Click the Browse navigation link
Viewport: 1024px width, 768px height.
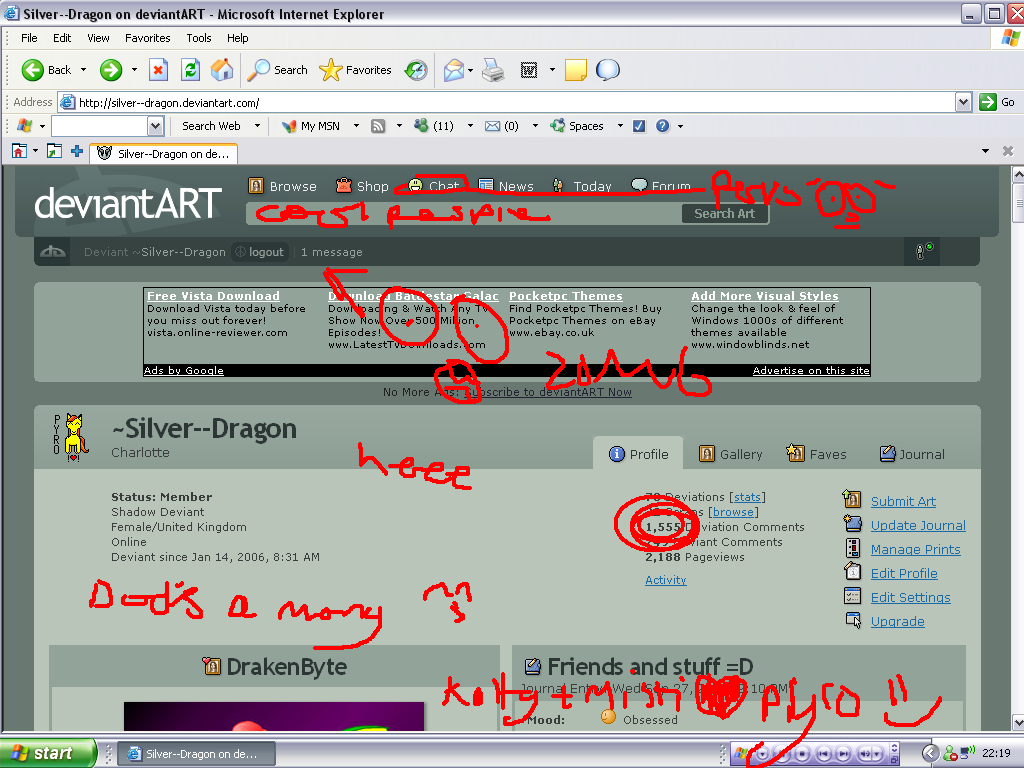[283, 186]
